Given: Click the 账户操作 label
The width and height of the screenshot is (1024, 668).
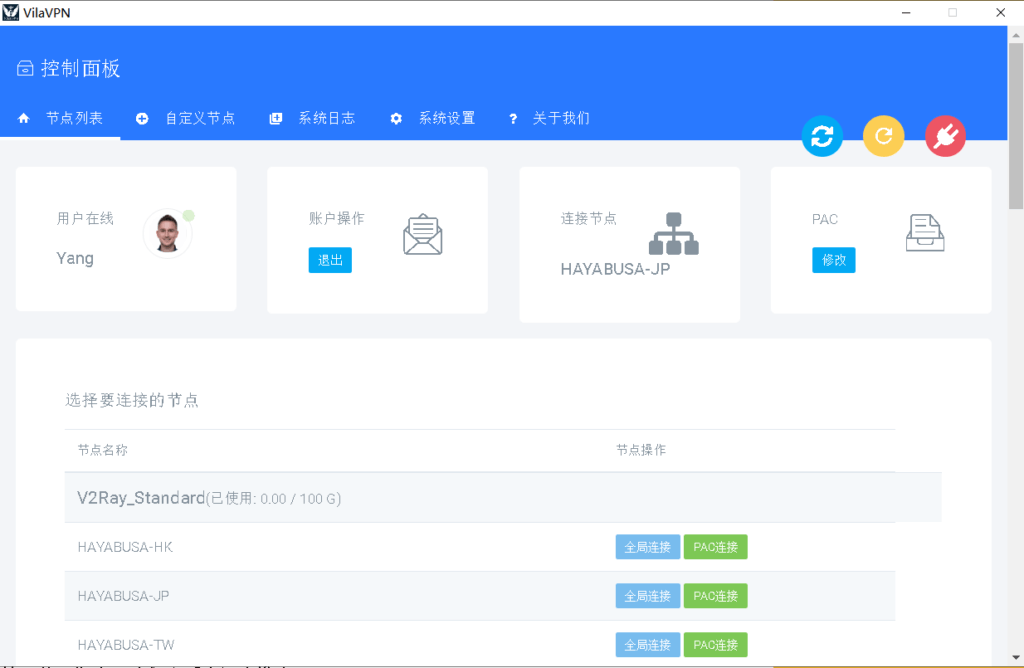Looking at the screenshot, I should coord(336,219).
